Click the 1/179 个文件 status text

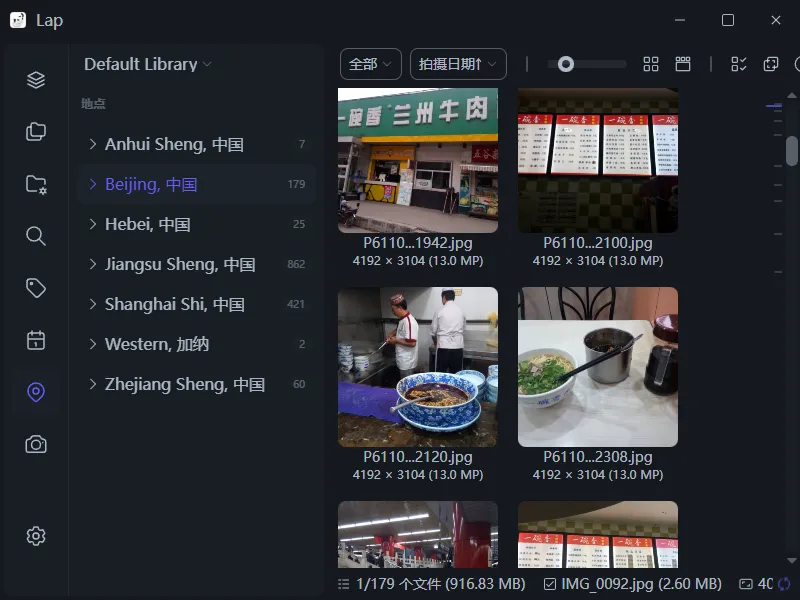(441, 584)
